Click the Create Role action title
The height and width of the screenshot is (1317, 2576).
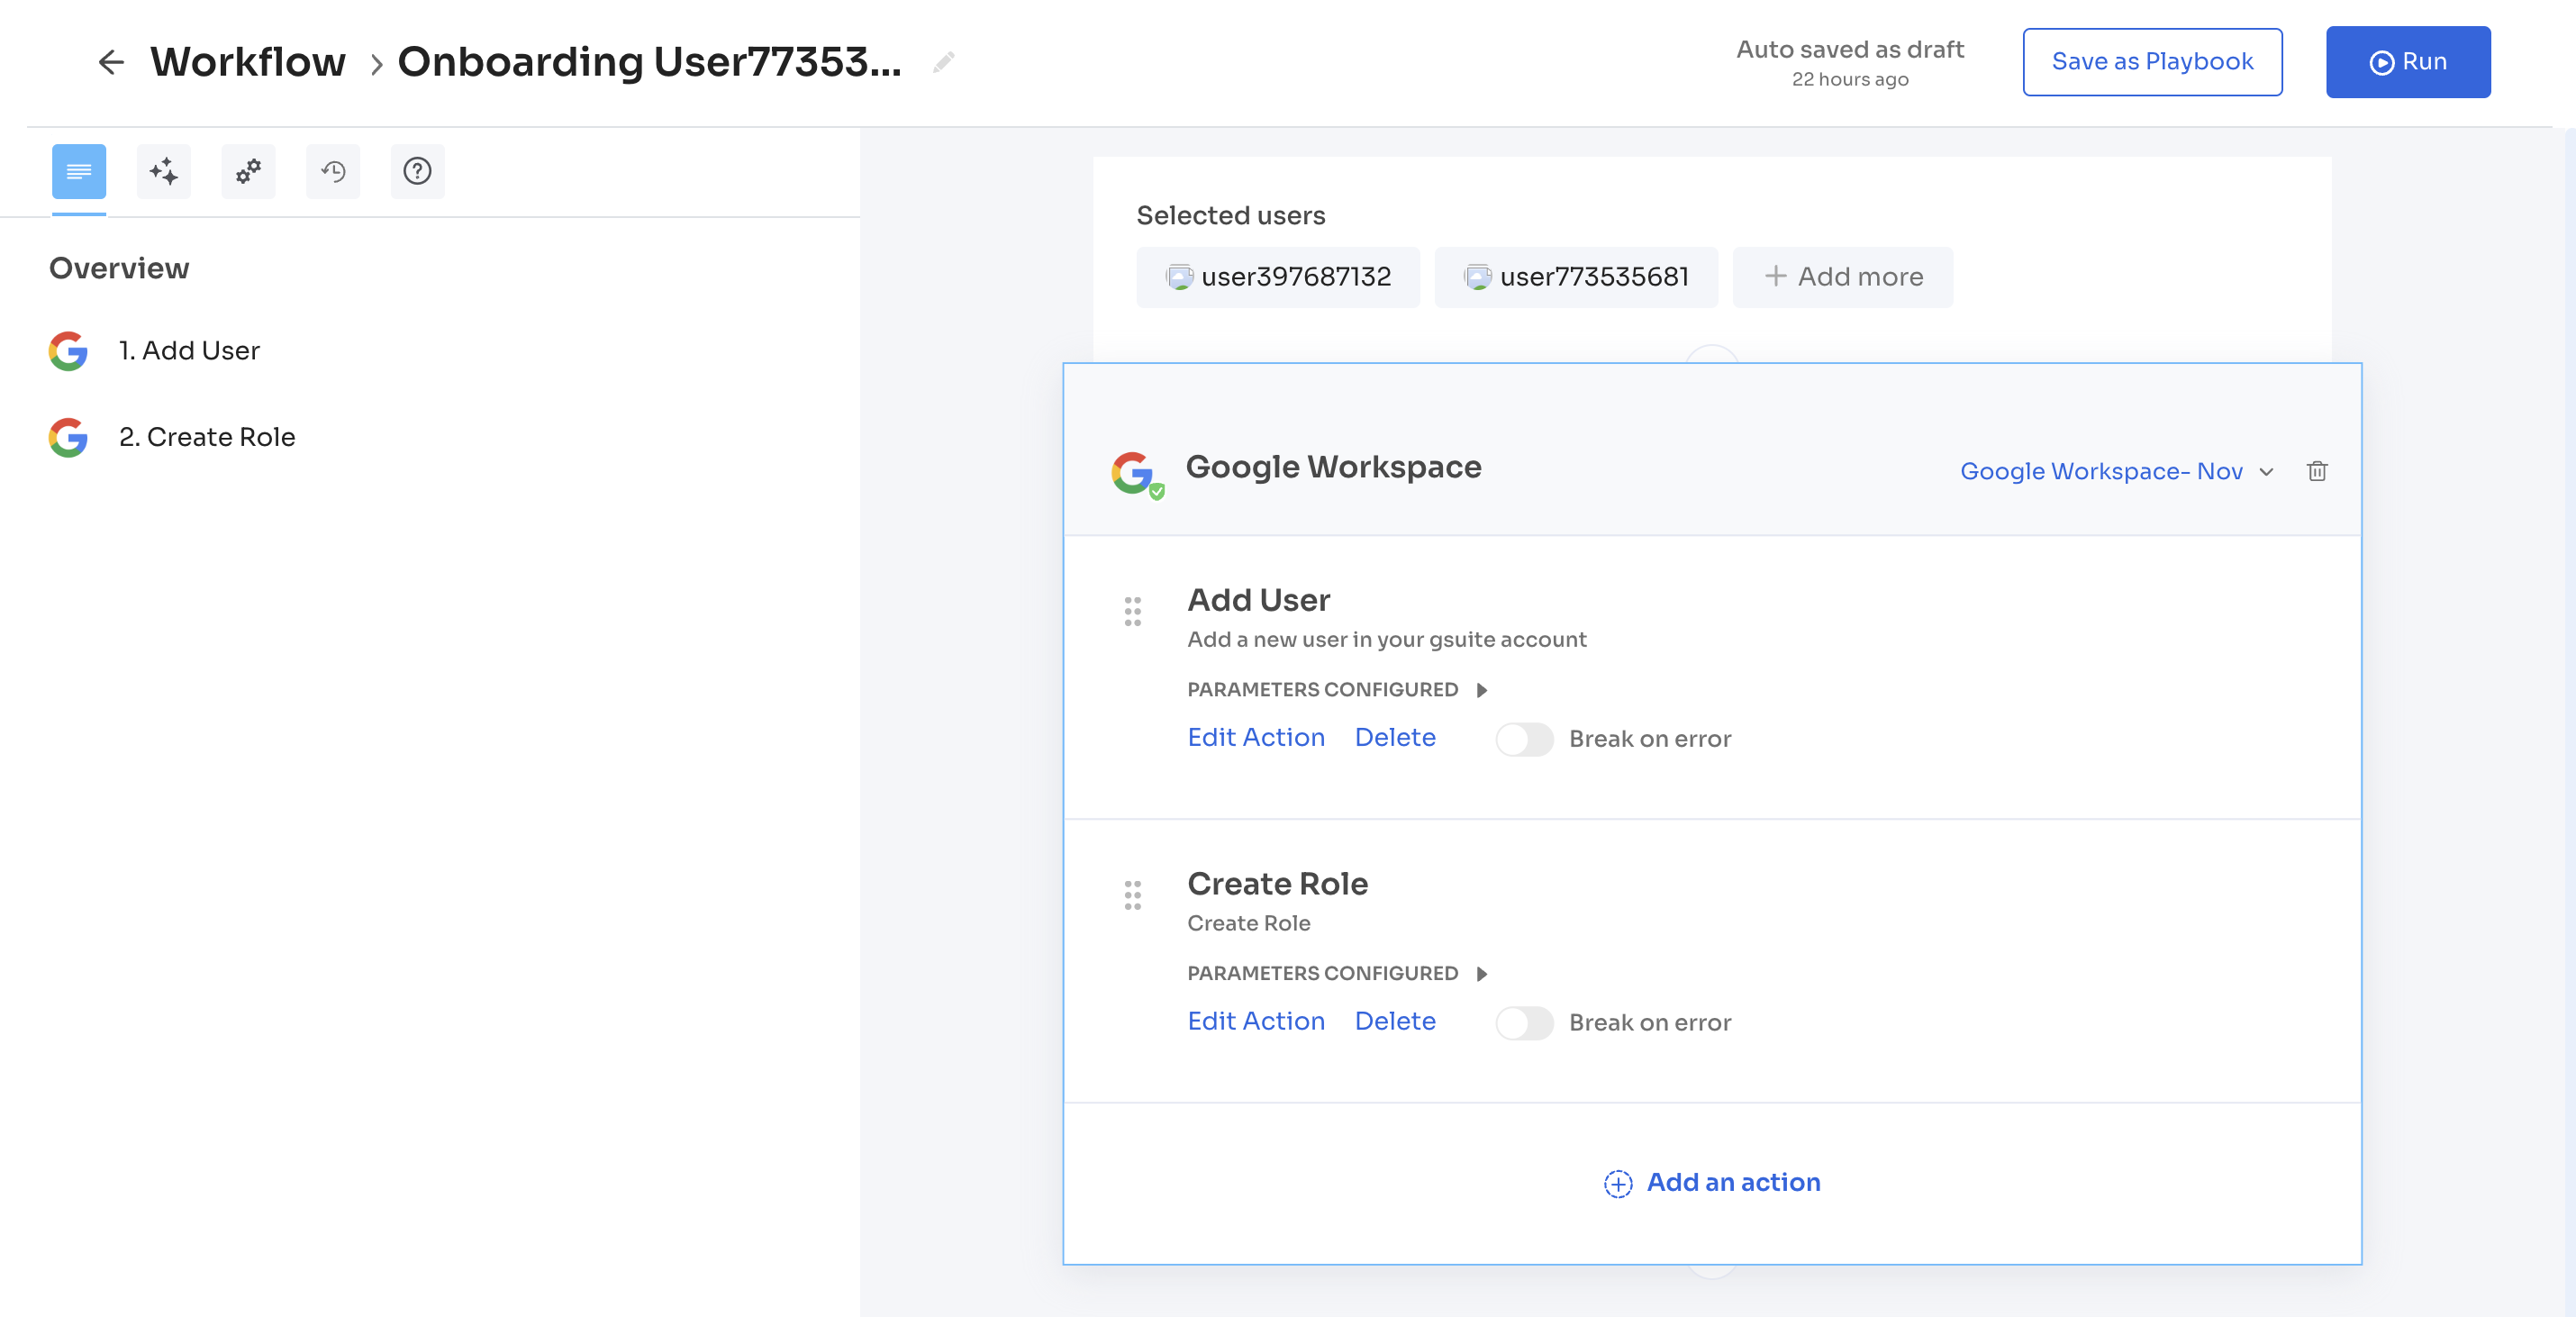[x=1277, y=884]
